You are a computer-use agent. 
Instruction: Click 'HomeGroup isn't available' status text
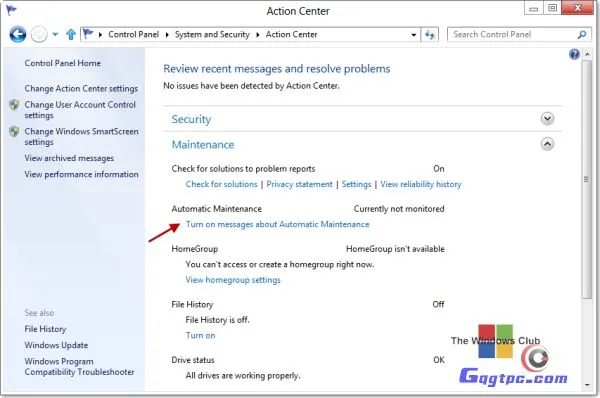tap(395, 249)
